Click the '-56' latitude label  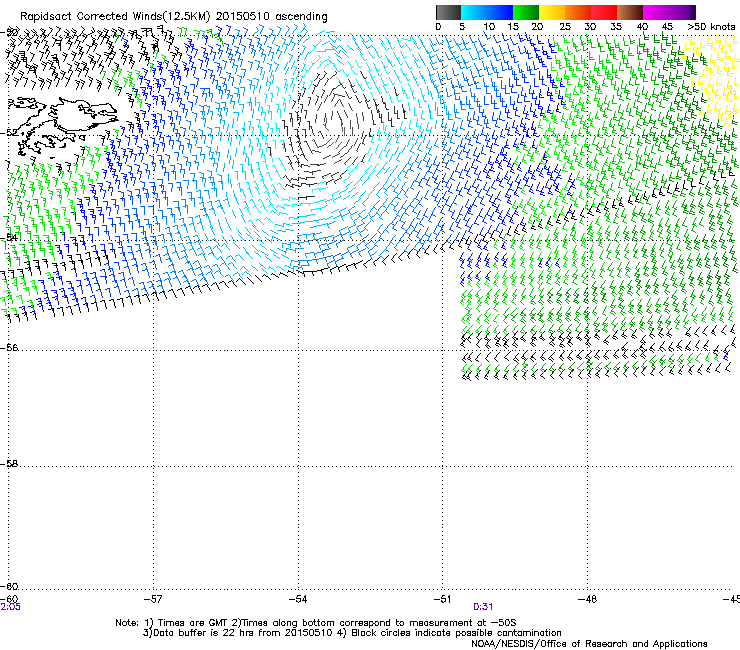pyautogui.click(x=9, y=348)
